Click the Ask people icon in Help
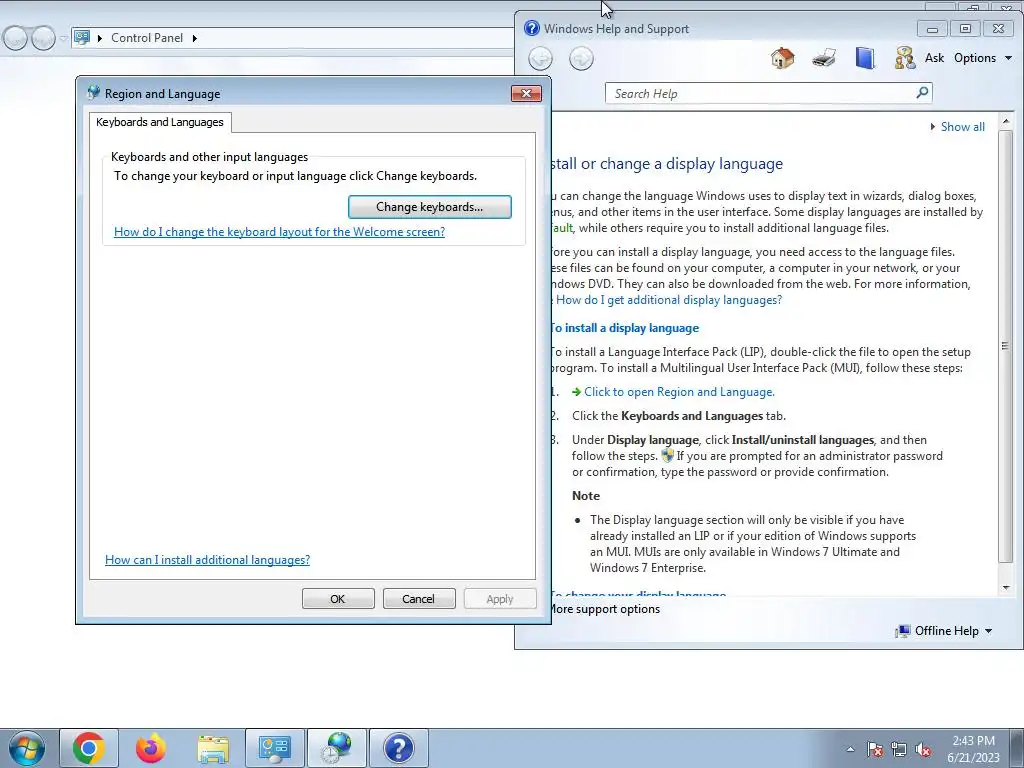This screenshot has width=1024, height=768. coord(904,58)
